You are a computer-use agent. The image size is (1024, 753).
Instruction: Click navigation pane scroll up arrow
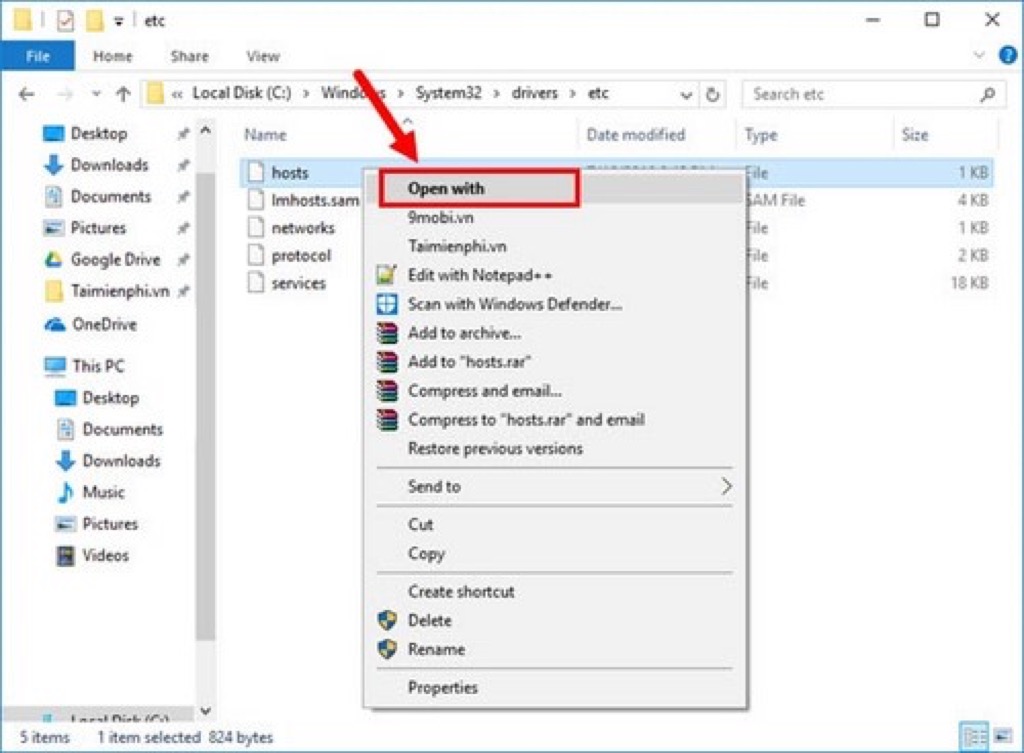(205, 131)
